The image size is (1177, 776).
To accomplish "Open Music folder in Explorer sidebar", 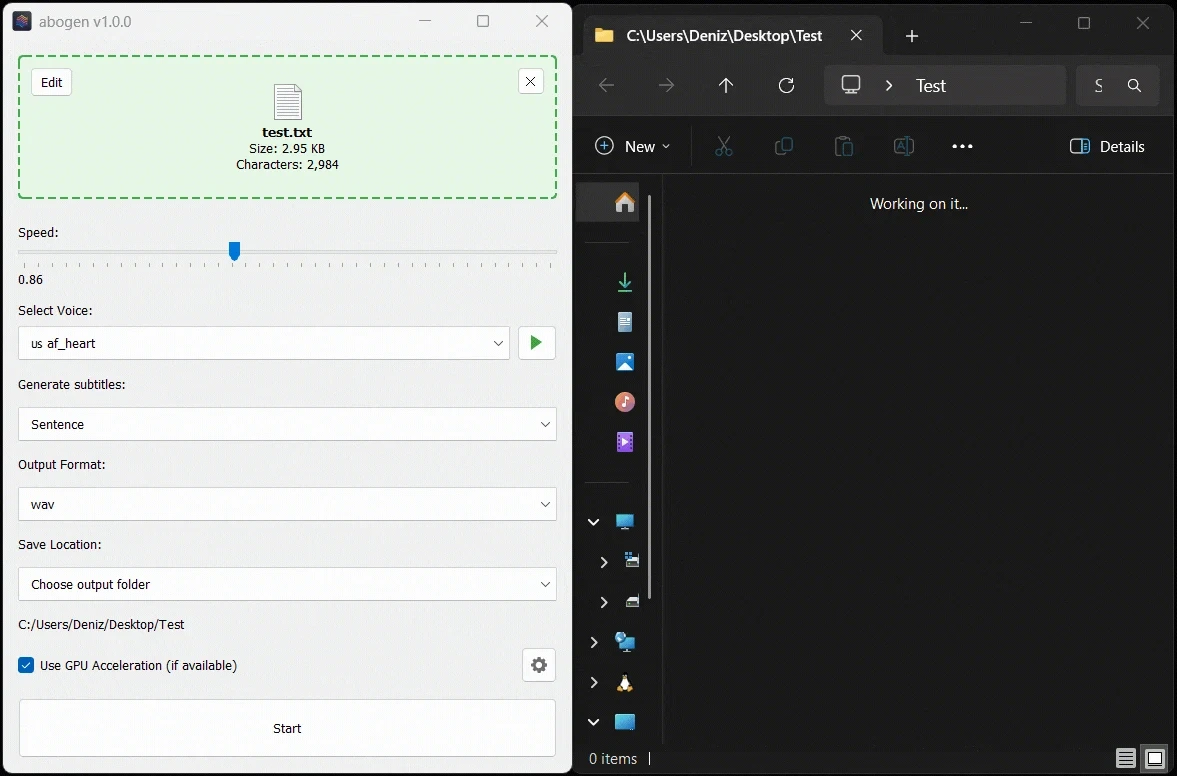I will 625,402.
